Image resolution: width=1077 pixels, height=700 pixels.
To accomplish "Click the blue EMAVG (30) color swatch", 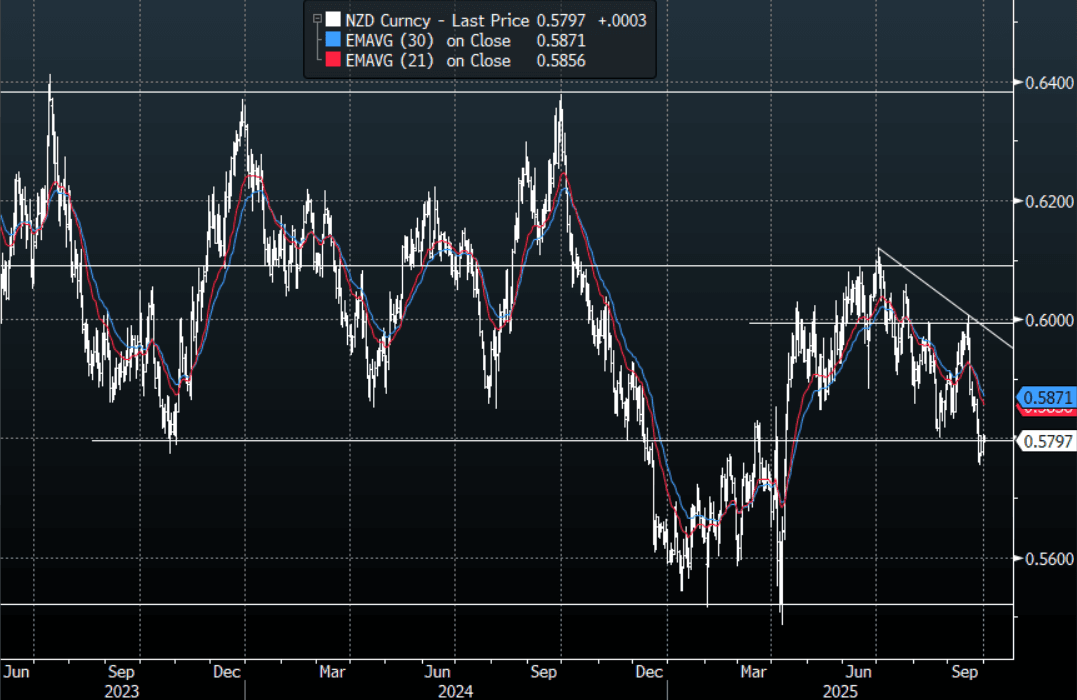I will [333, 41].
